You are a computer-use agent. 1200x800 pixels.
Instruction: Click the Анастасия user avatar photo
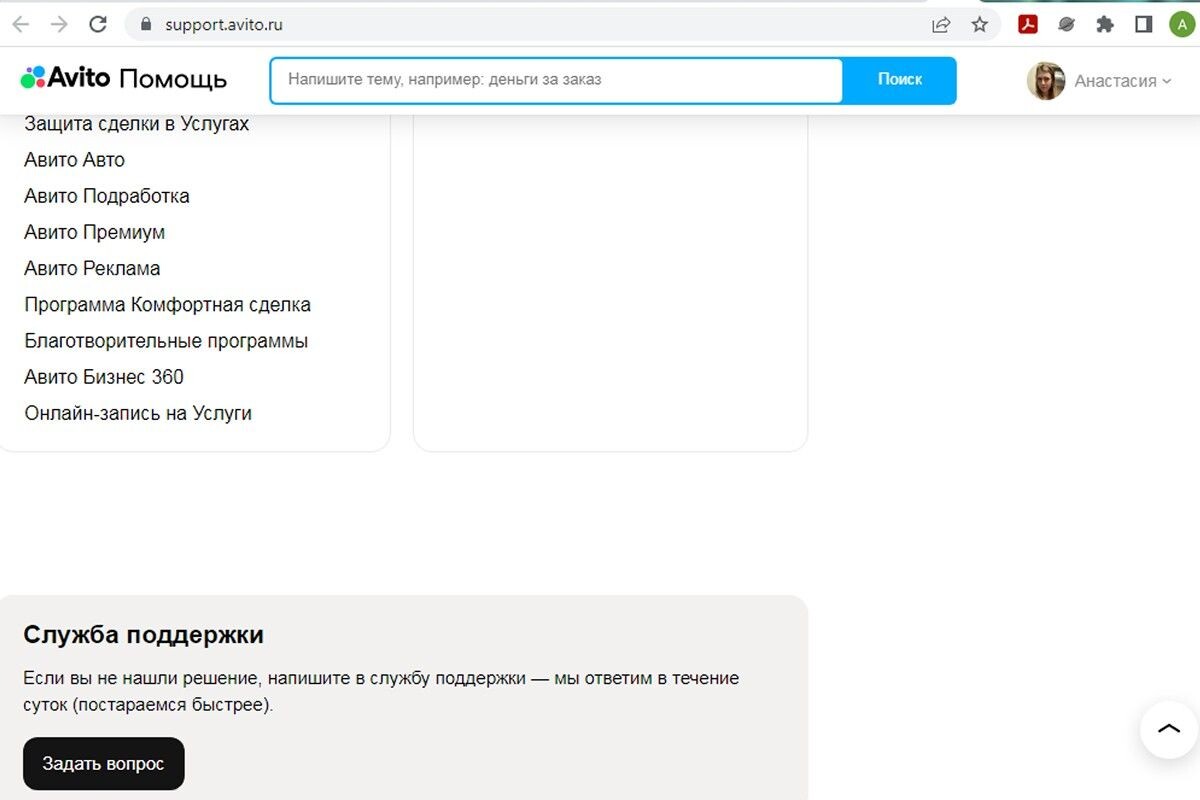click(1045, 81)
